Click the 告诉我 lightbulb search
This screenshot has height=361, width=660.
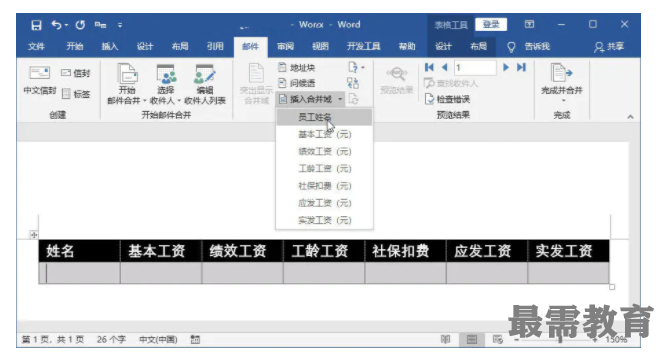529,47
